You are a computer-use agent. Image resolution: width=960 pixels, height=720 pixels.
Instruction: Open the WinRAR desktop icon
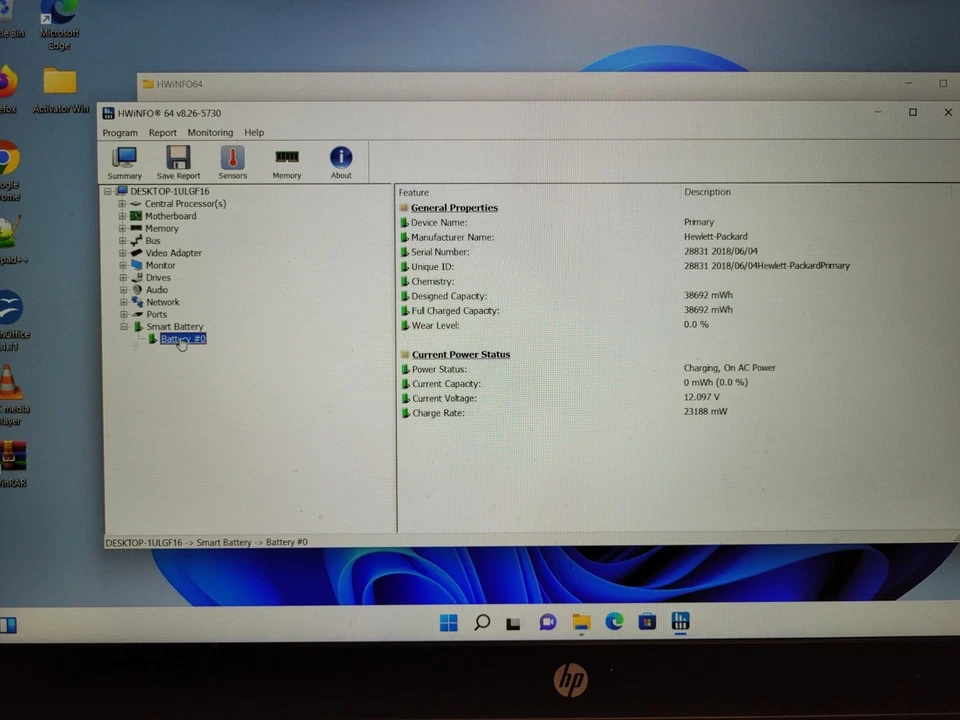pos(12,464)
